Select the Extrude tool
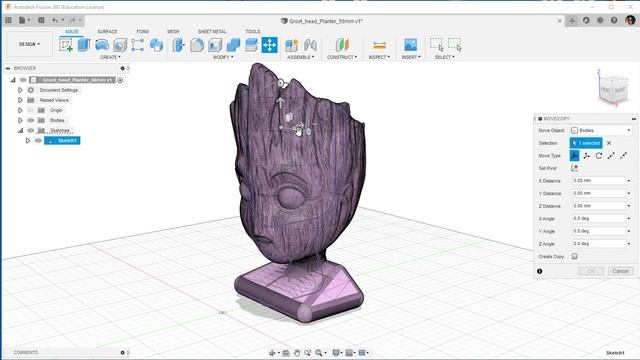 [84, 45]
